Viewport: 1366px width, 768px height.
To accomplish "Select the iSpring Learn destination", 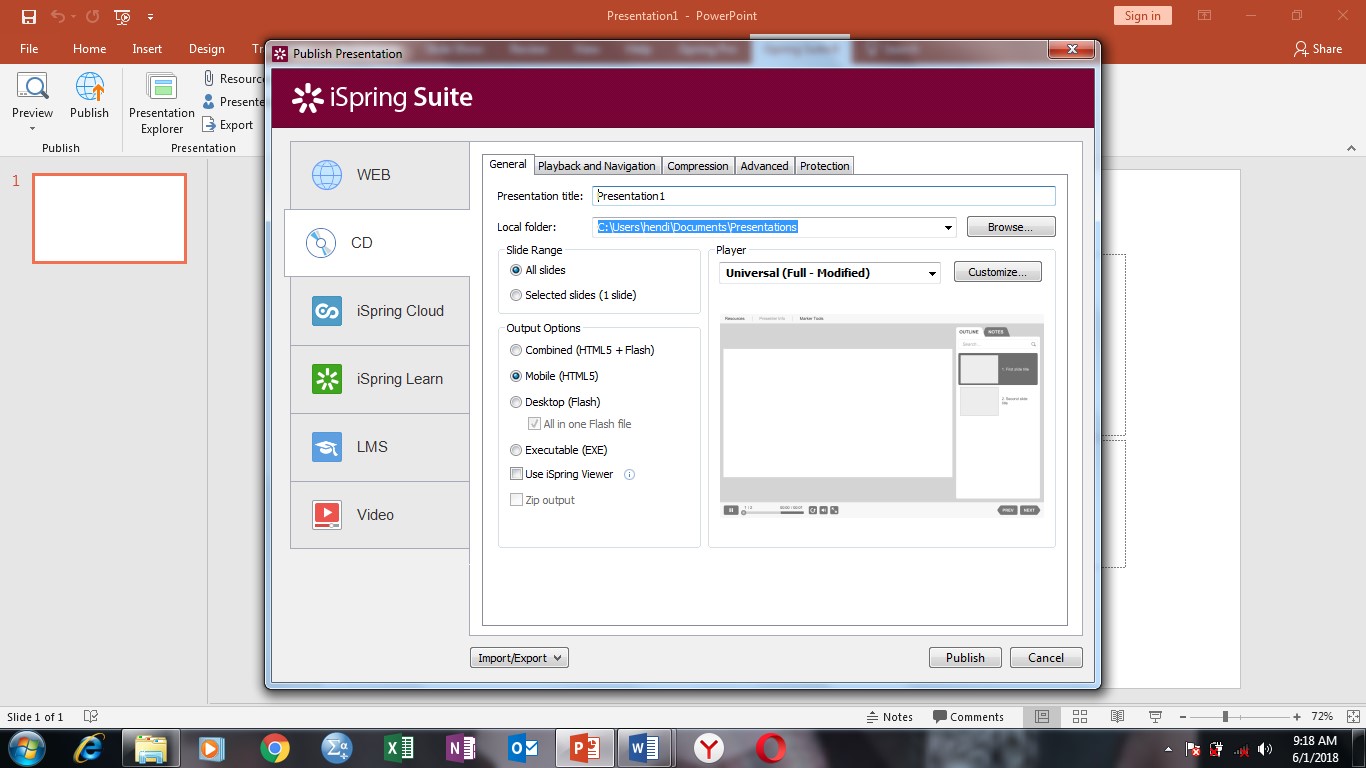I will point(380,379).
